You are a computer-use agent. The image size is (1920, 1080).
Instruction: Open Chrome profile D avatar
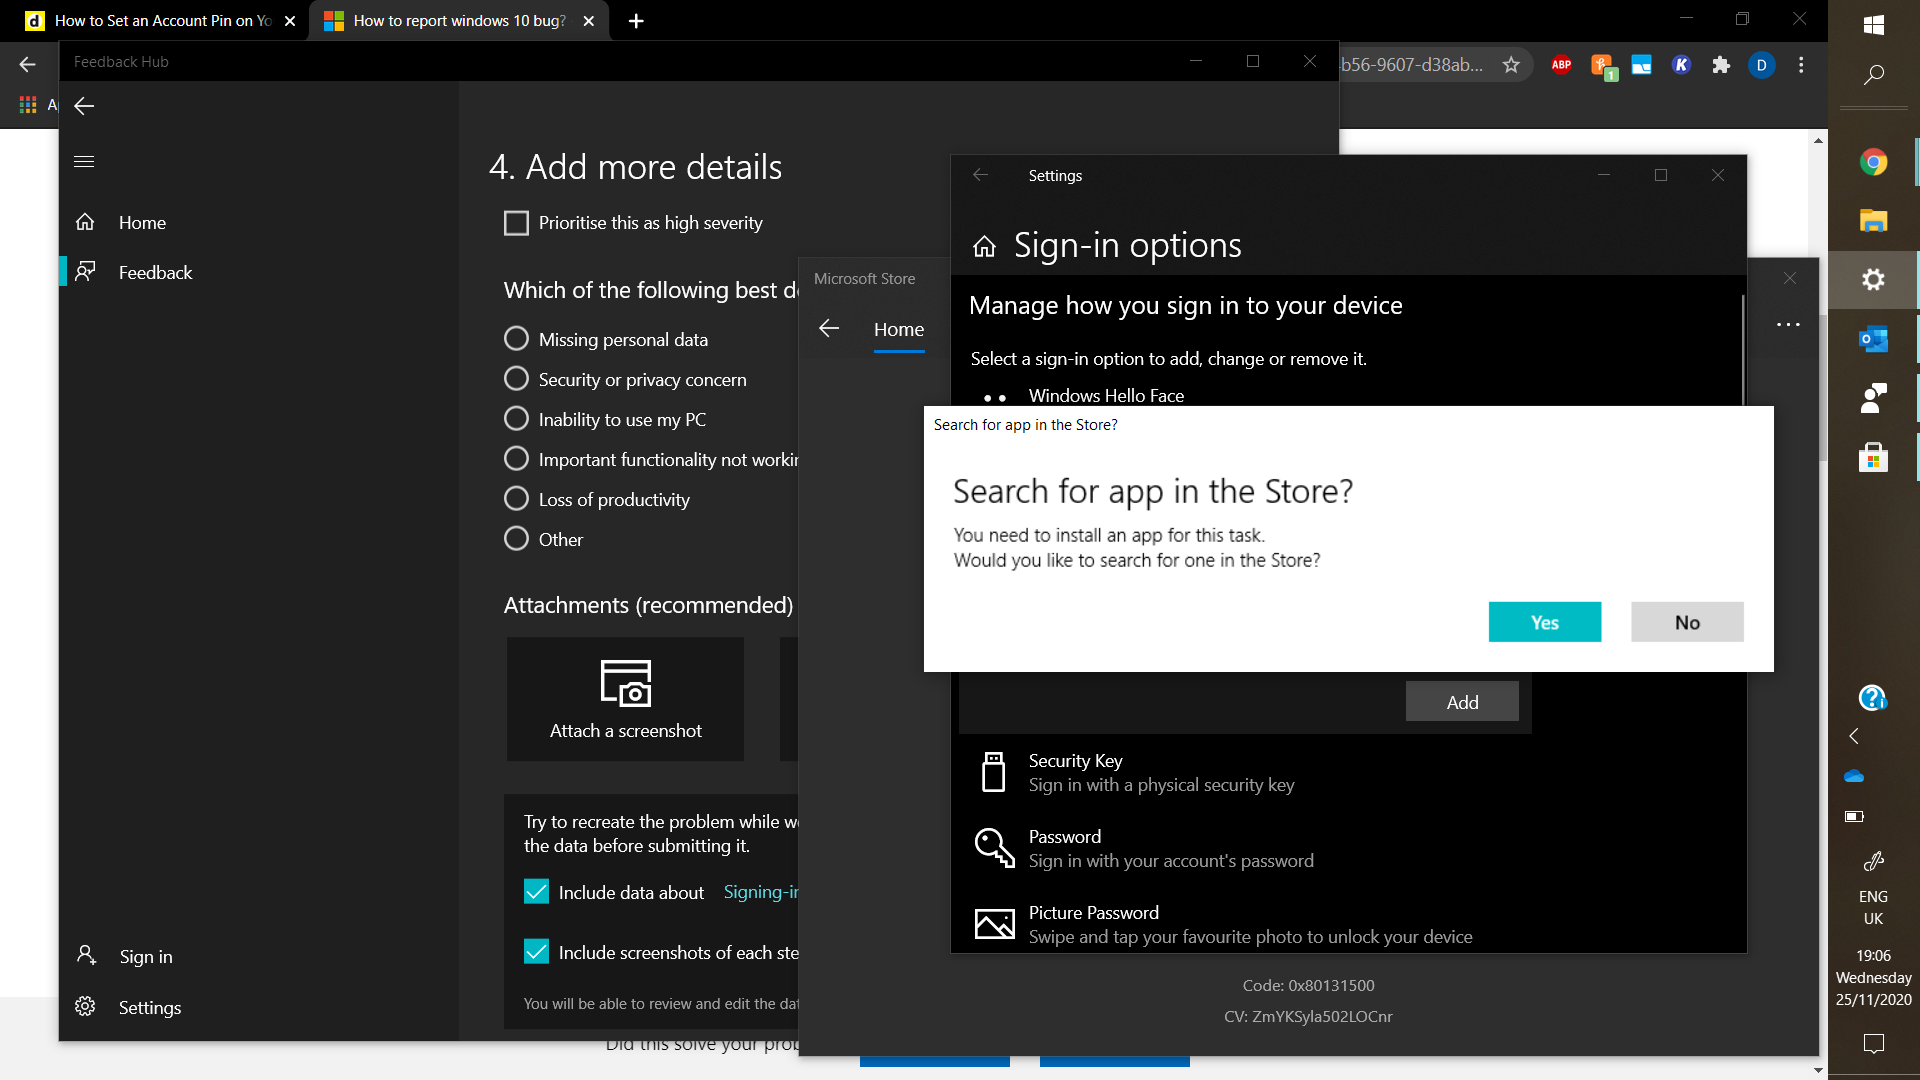click(x=1761, y=65)
